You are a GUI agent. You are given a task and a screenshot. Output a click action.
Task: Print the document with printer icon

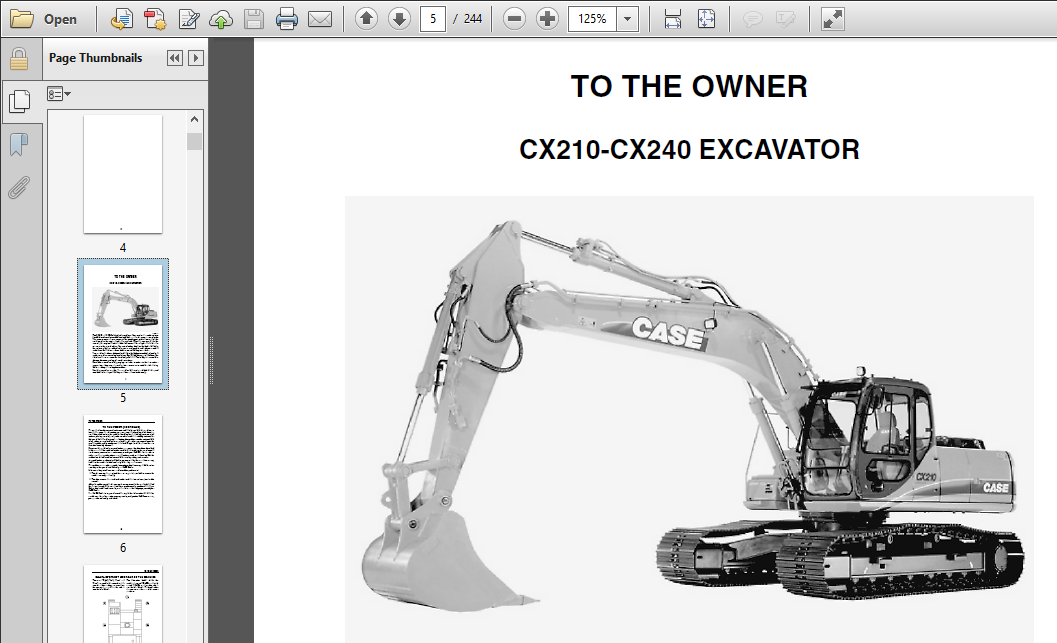click(286, 19)
